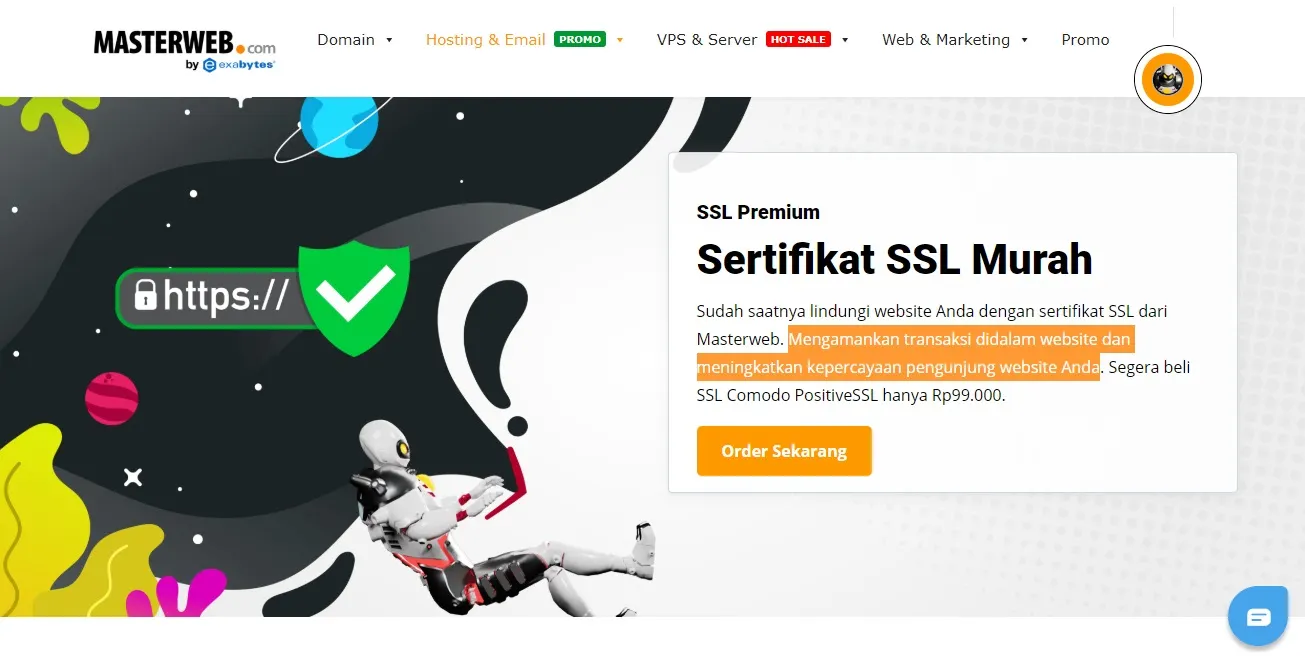The height and width of the screenshot is (659, 1305).
Task: Click the orange highlighted text passage
Action: coord(914,353)
